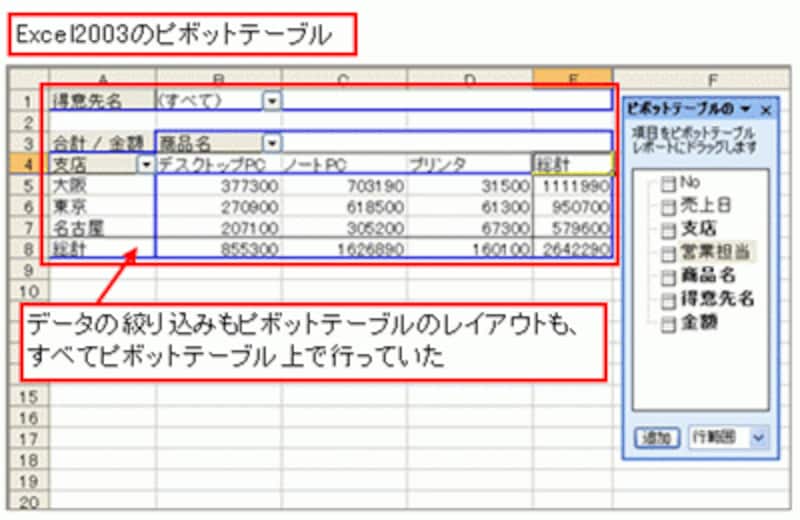Viewport: 800px width, 520px height.
Task: Click cell value 579600
Action: click(572, 228)
